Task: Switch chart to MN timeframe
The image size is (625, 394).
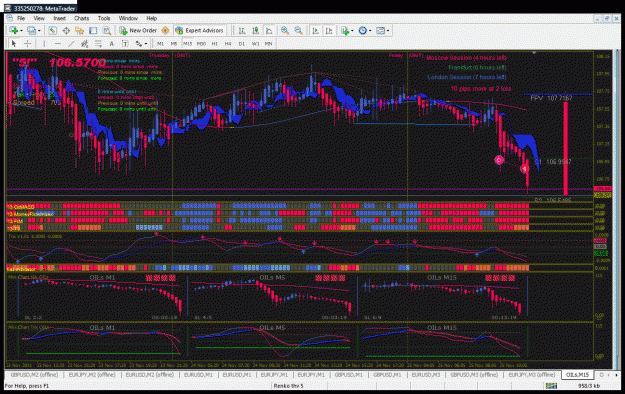Action: pos(269,43)
